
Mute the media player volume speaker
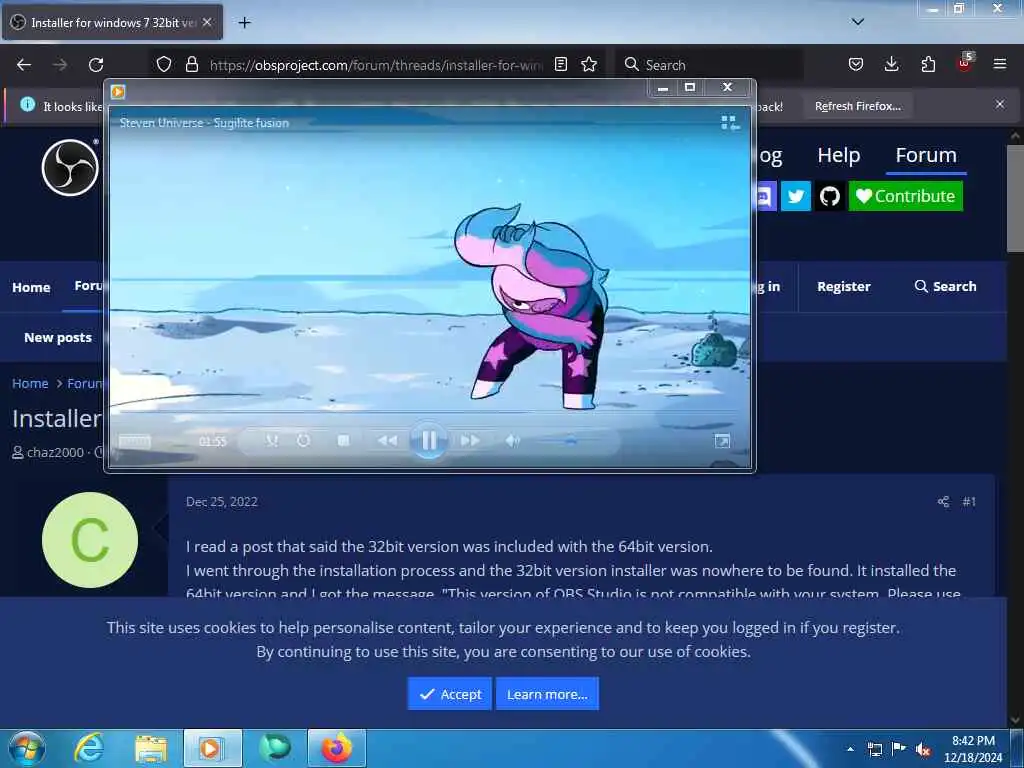click(x=513, y=441)
